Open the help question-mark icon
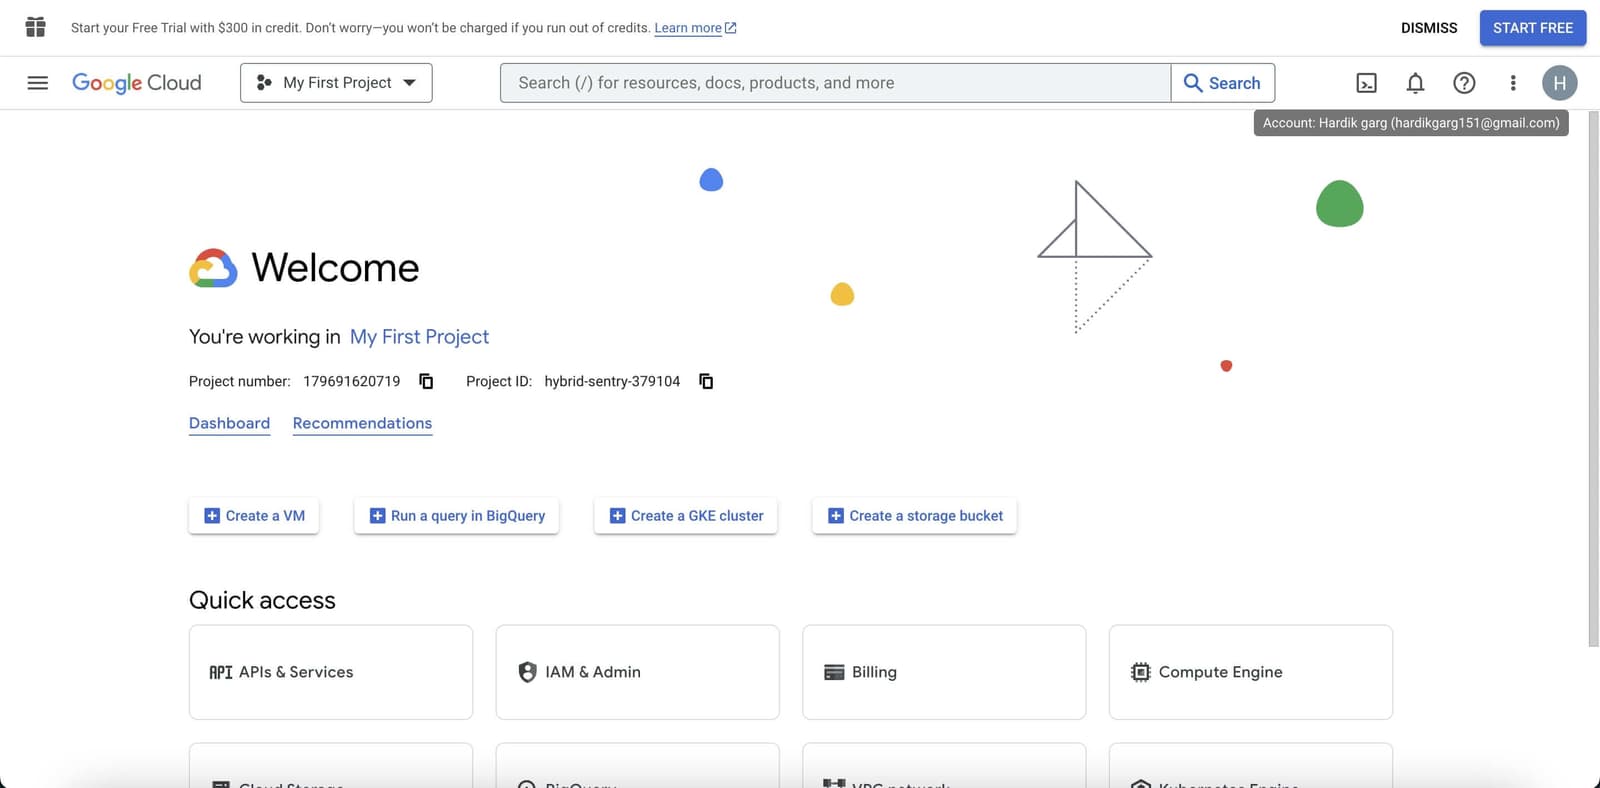 click(1464, 83)
